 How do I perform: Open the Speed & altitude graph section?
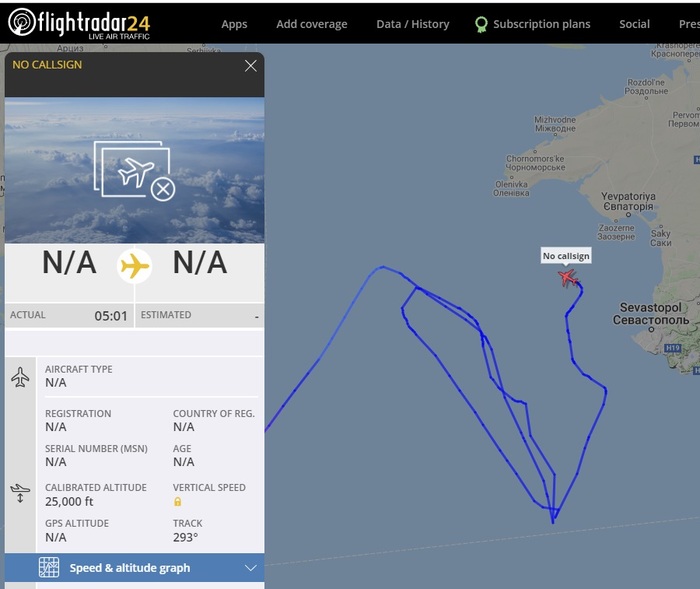[x=130, y=568]
